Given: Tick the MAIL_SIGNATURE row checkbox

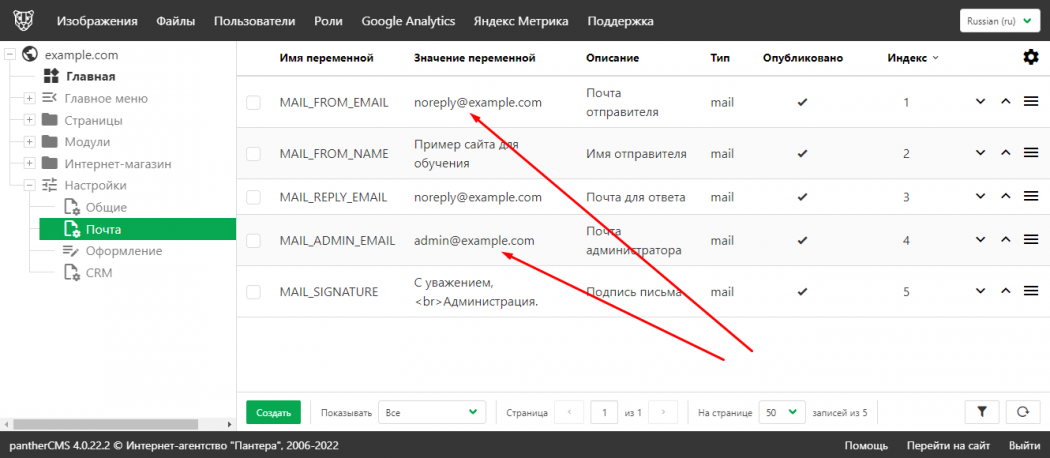Looking at the screenshot, I should 253,292.
